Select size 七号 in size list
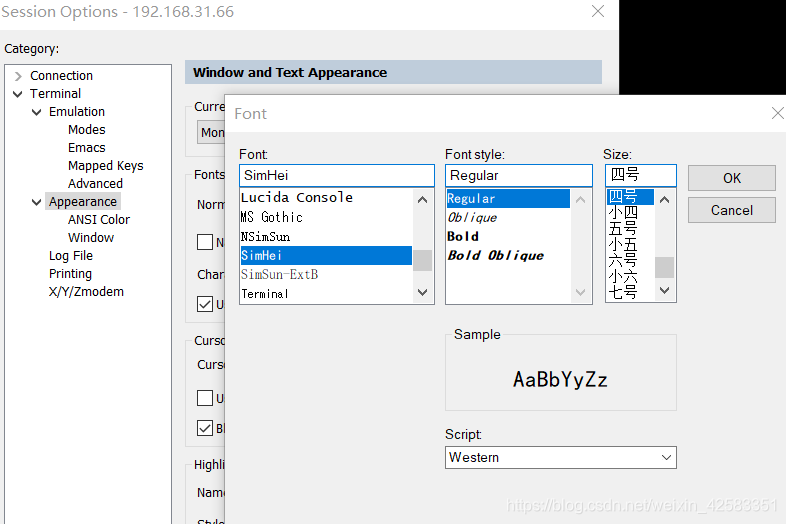This screenshot has height=524, width=786. (630, 292)
